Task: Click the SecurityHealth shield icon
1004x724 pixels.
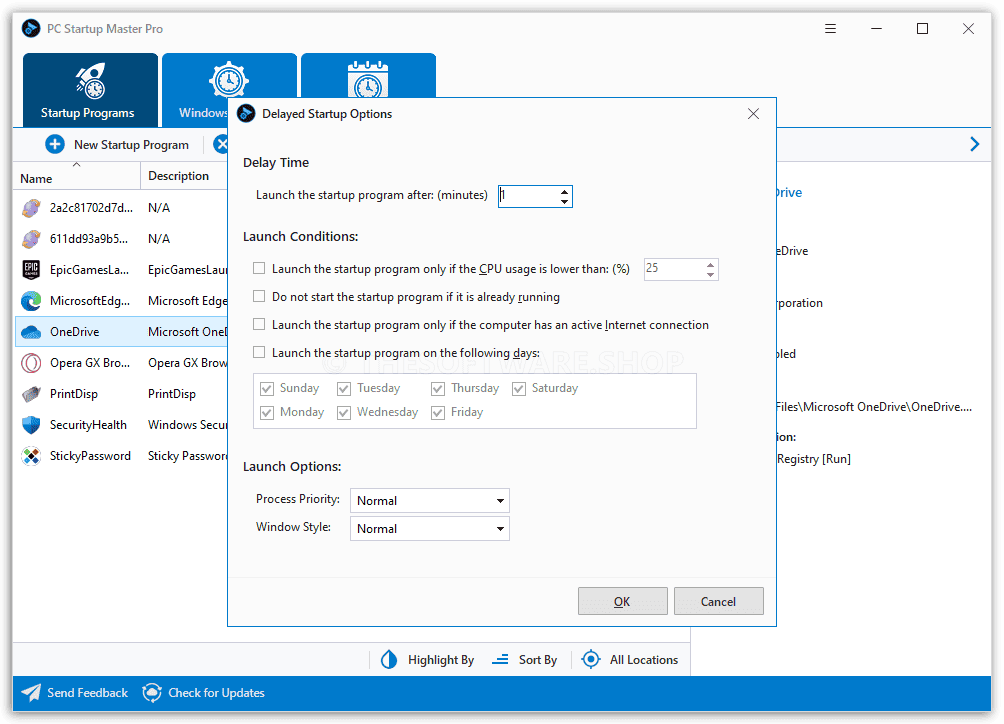Action: click(x=31, y=425)
